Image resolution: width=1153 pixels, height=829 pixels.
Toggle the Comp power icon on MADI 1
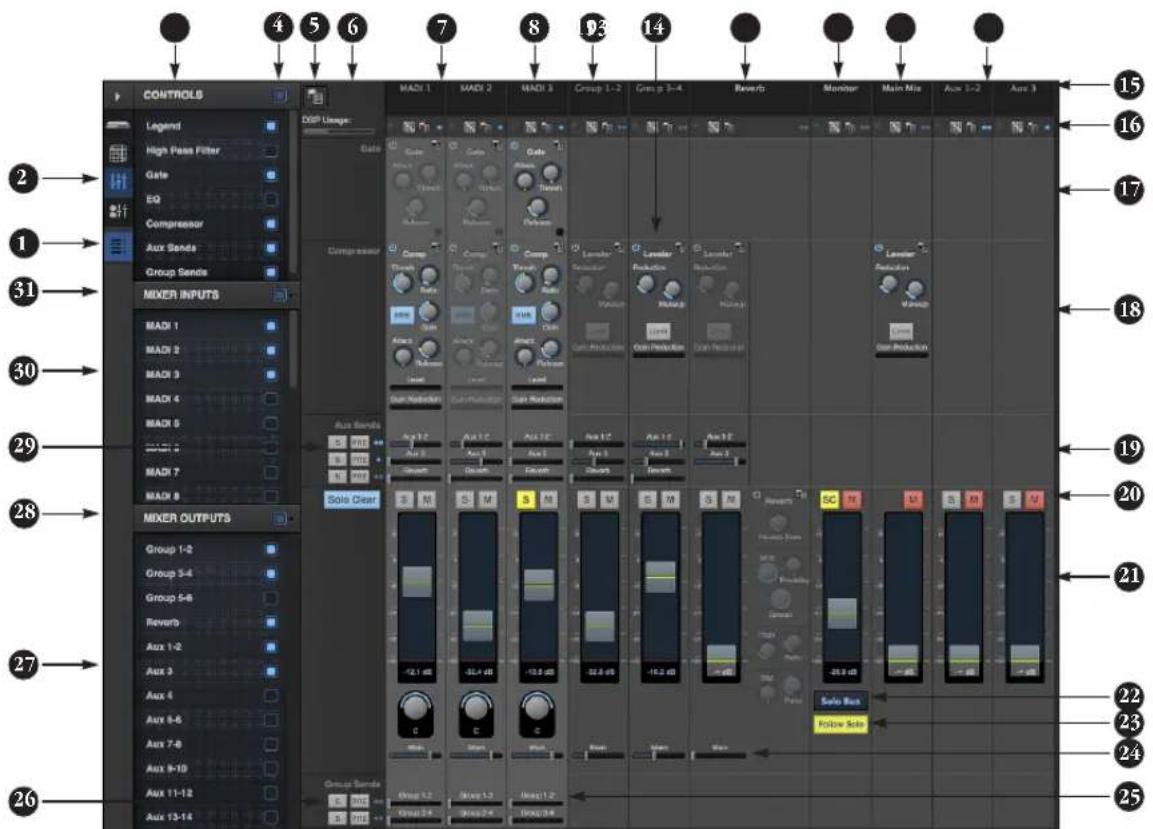point(393,249)
